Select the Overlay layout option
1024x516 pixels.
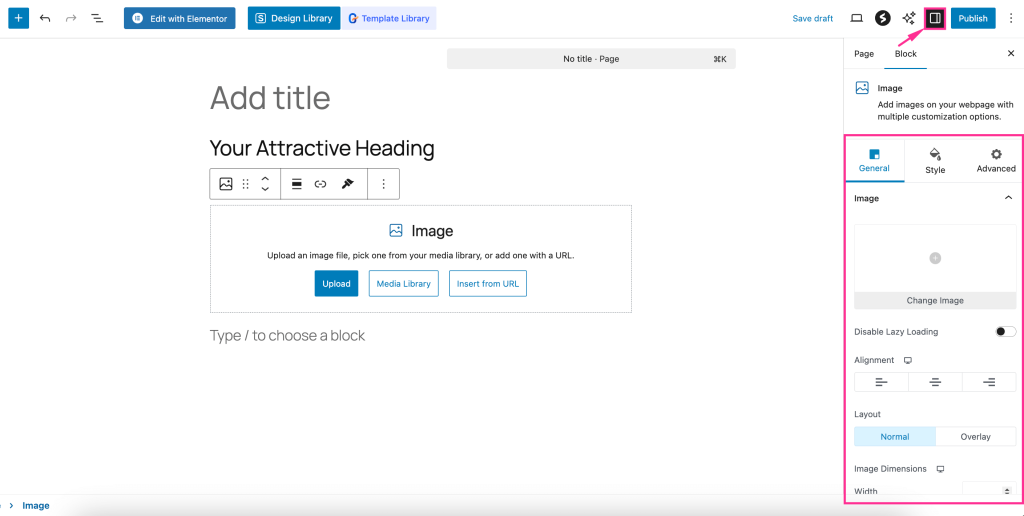pyautogui.click(x=975, y=436)
